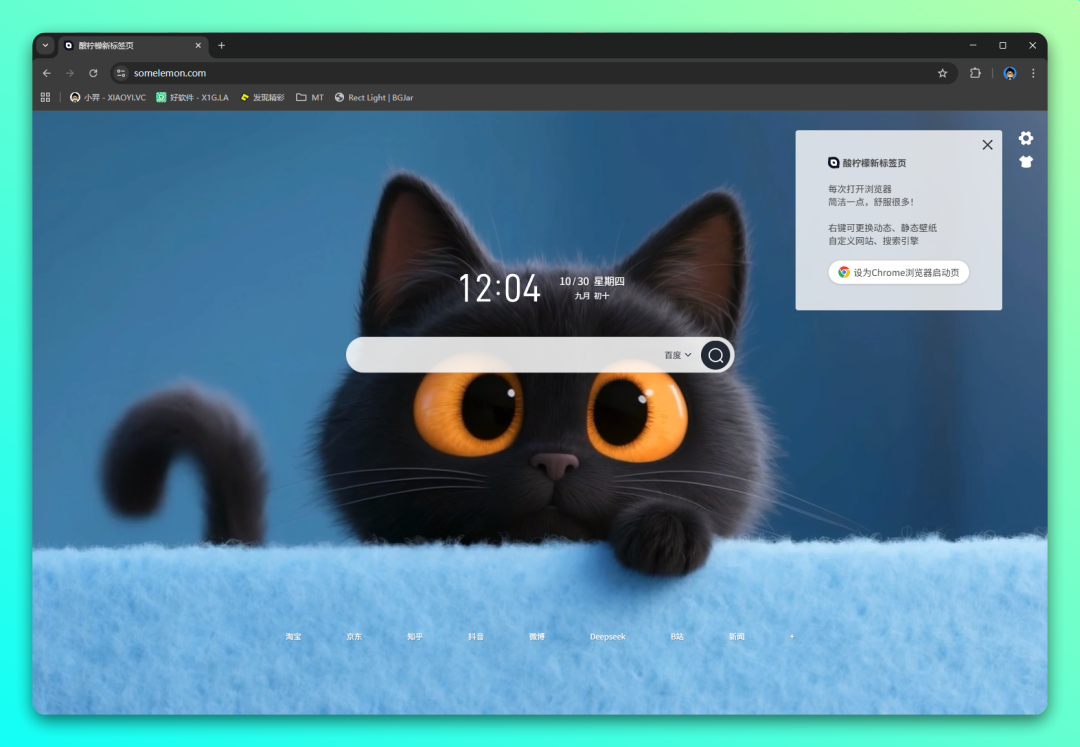Bookmark this page with the star icon
Viewport: 1080px width, 747px height.
[x=942, y=73]
